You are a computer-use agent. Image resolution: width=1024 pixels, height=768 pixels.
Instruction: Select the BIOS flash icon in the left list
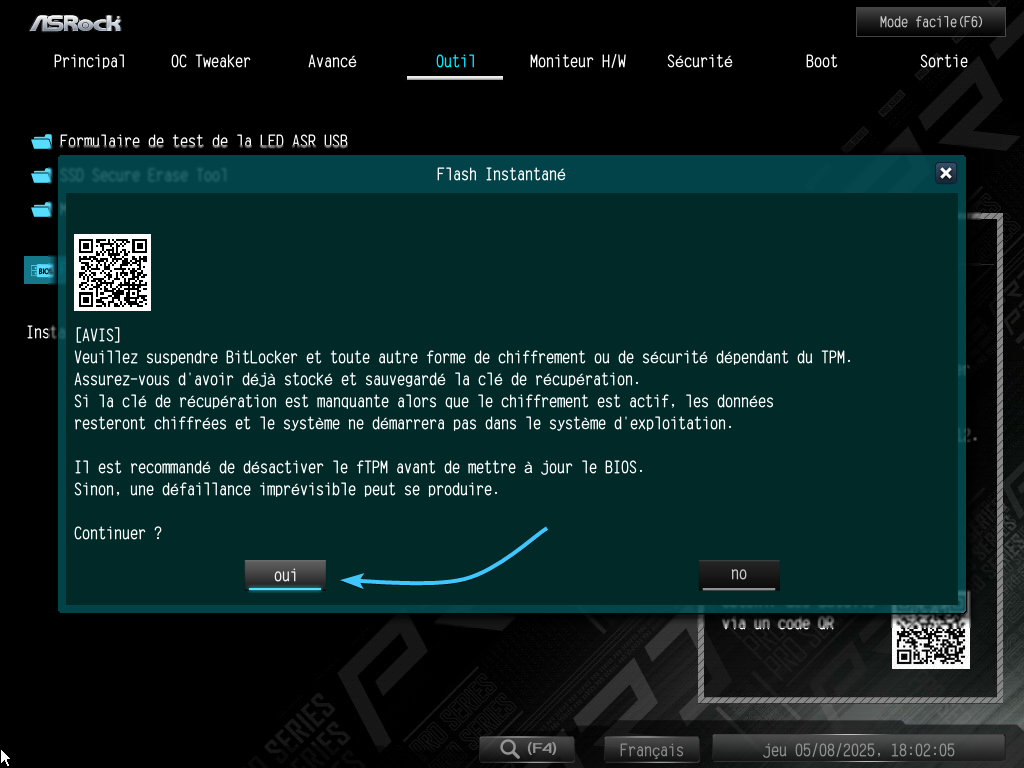tap(40, 270)
